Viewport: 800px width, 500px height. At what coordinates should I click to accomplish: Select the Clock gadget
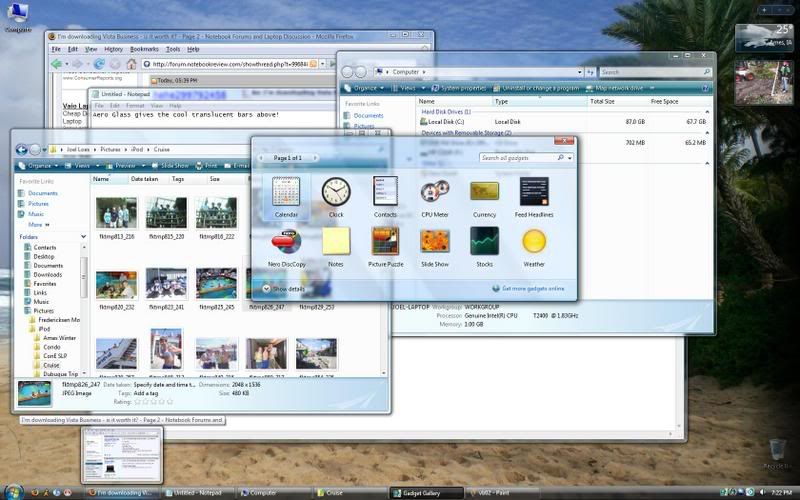336,197
